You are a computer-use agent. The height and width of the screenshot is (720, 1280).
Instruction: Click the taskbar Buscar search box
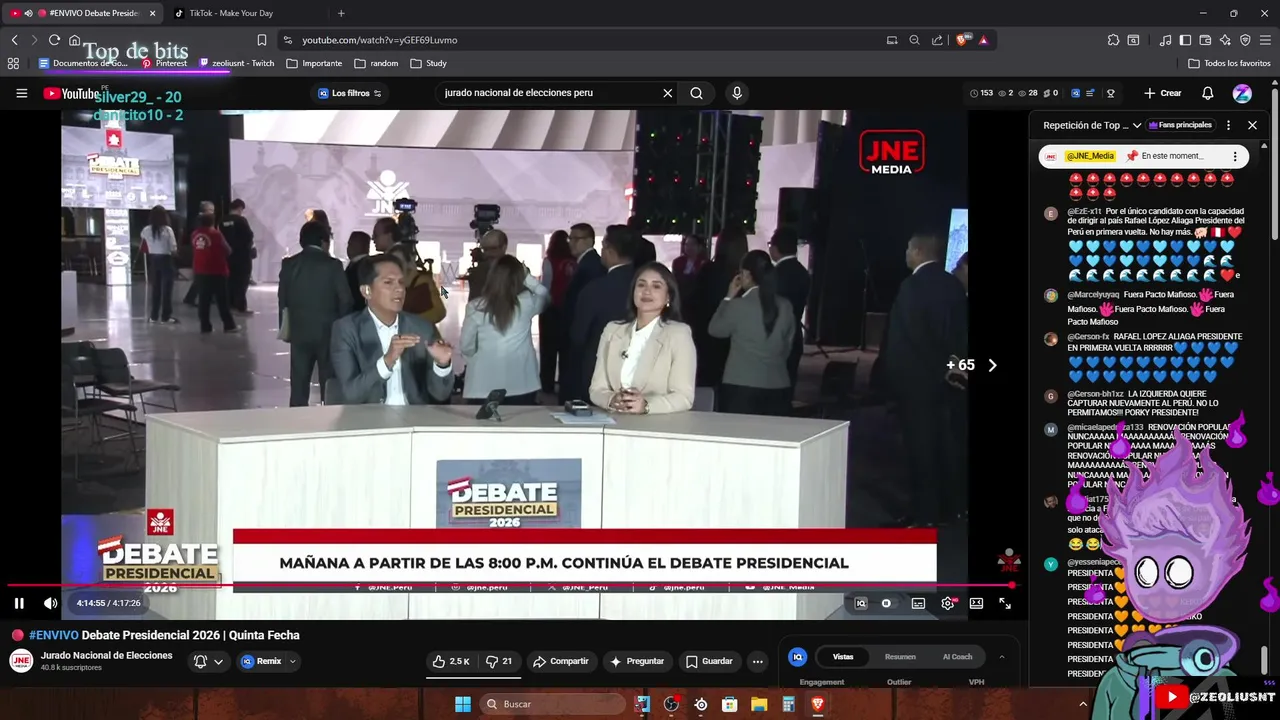pyautogui.click(x=553, y=704)
